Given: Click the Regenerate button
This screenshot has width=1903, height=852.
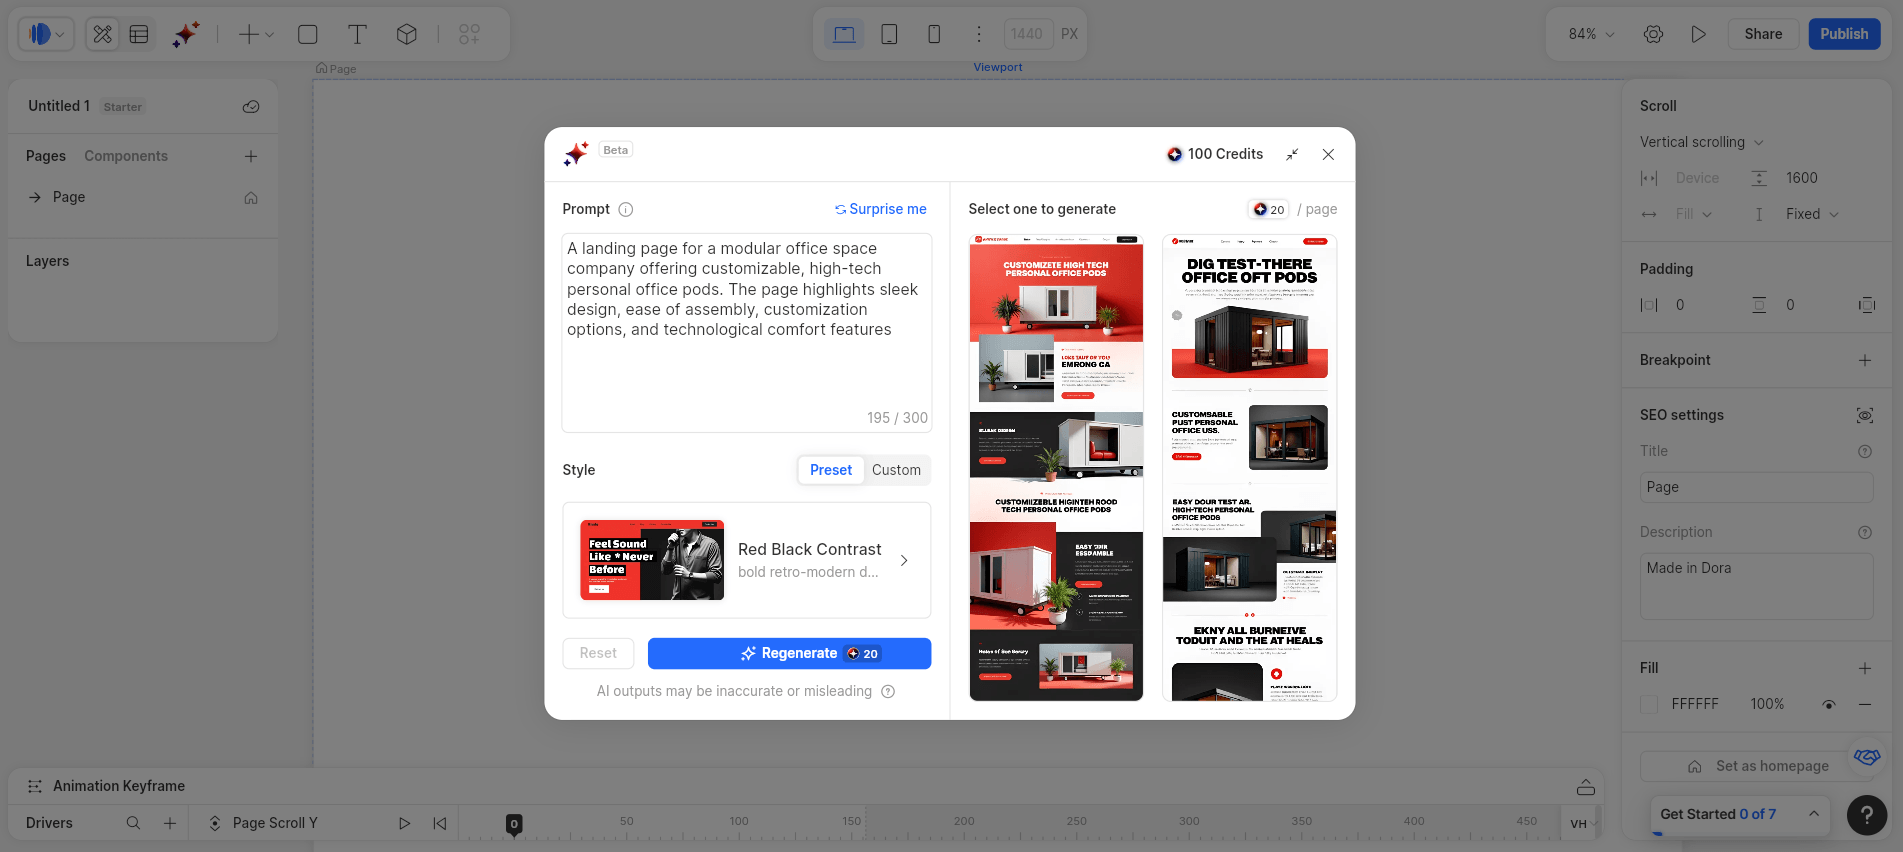Looking at the screenshot, I should [789, 653].
